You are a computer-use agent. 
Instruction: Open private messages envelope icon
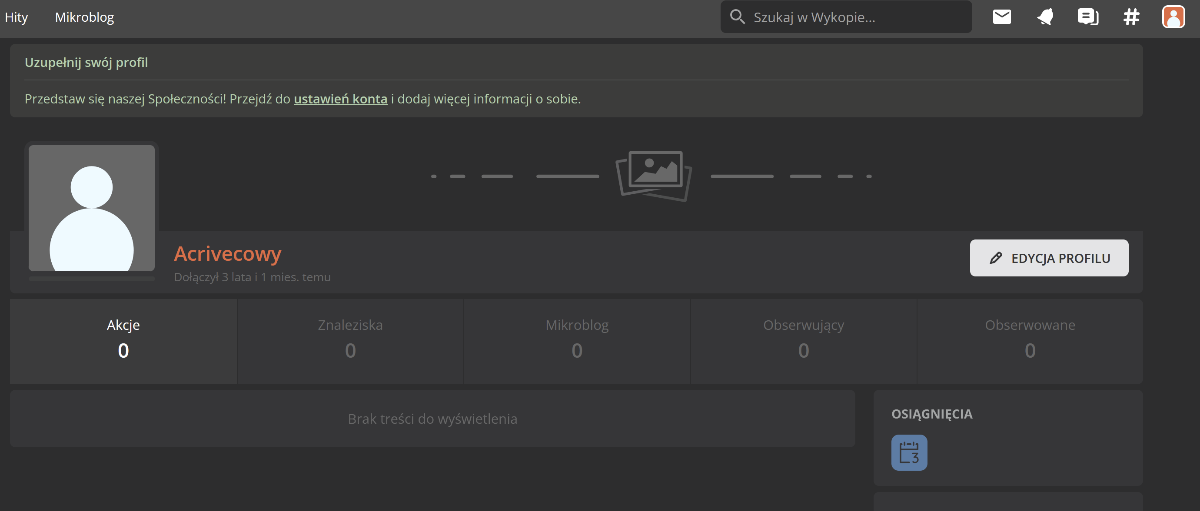[x=1001, y=17]
